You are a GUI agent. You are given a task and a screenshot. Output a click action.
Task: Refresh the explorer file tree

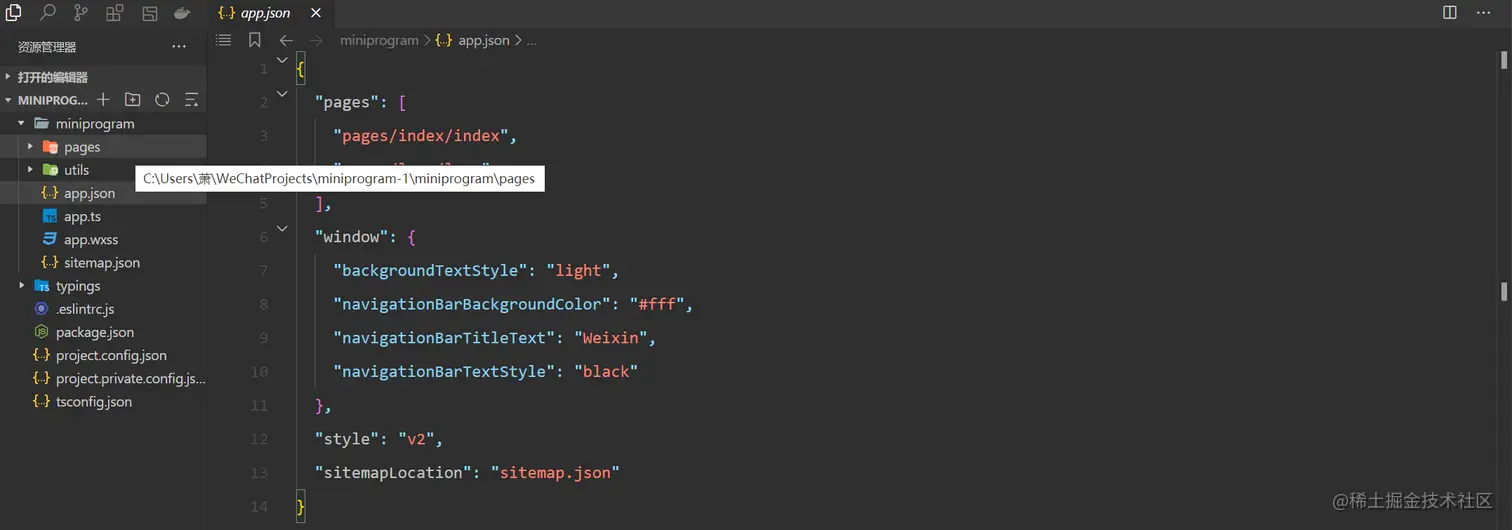[x=162, y=100]
